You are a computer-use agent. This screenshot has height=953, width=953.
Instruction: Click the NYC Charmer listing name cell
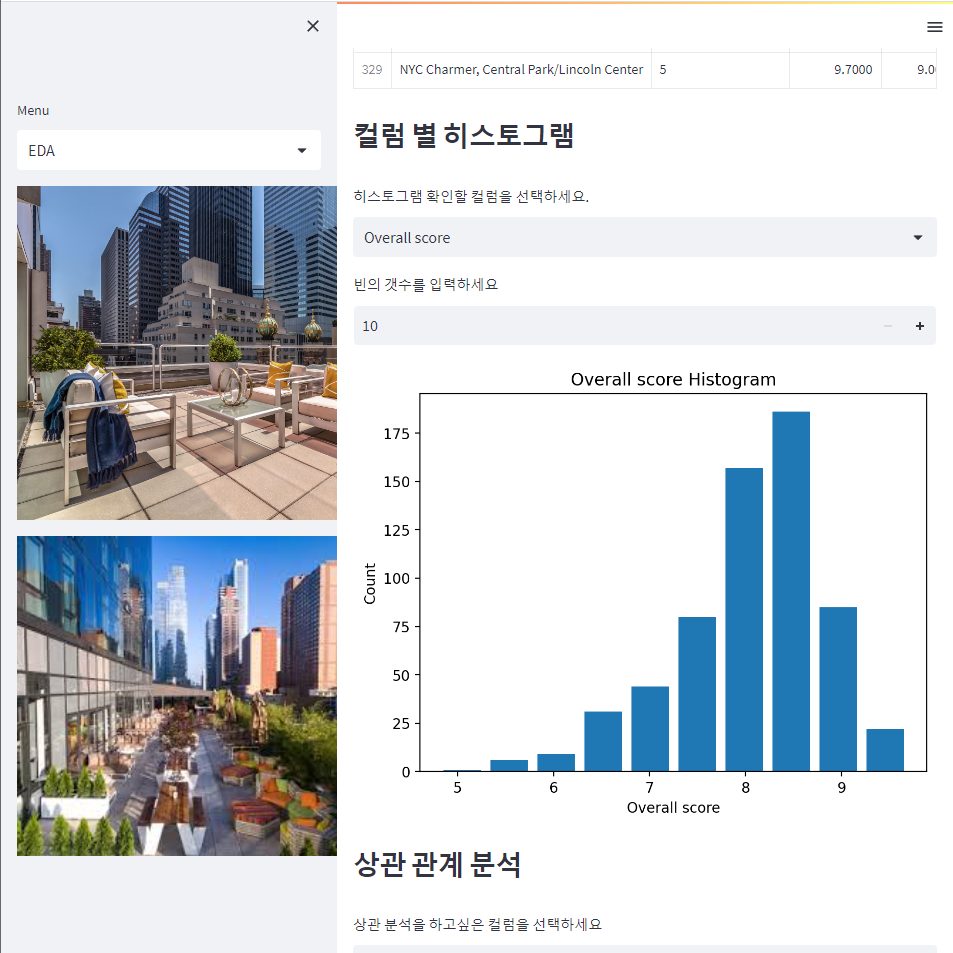tap(521, 69)
